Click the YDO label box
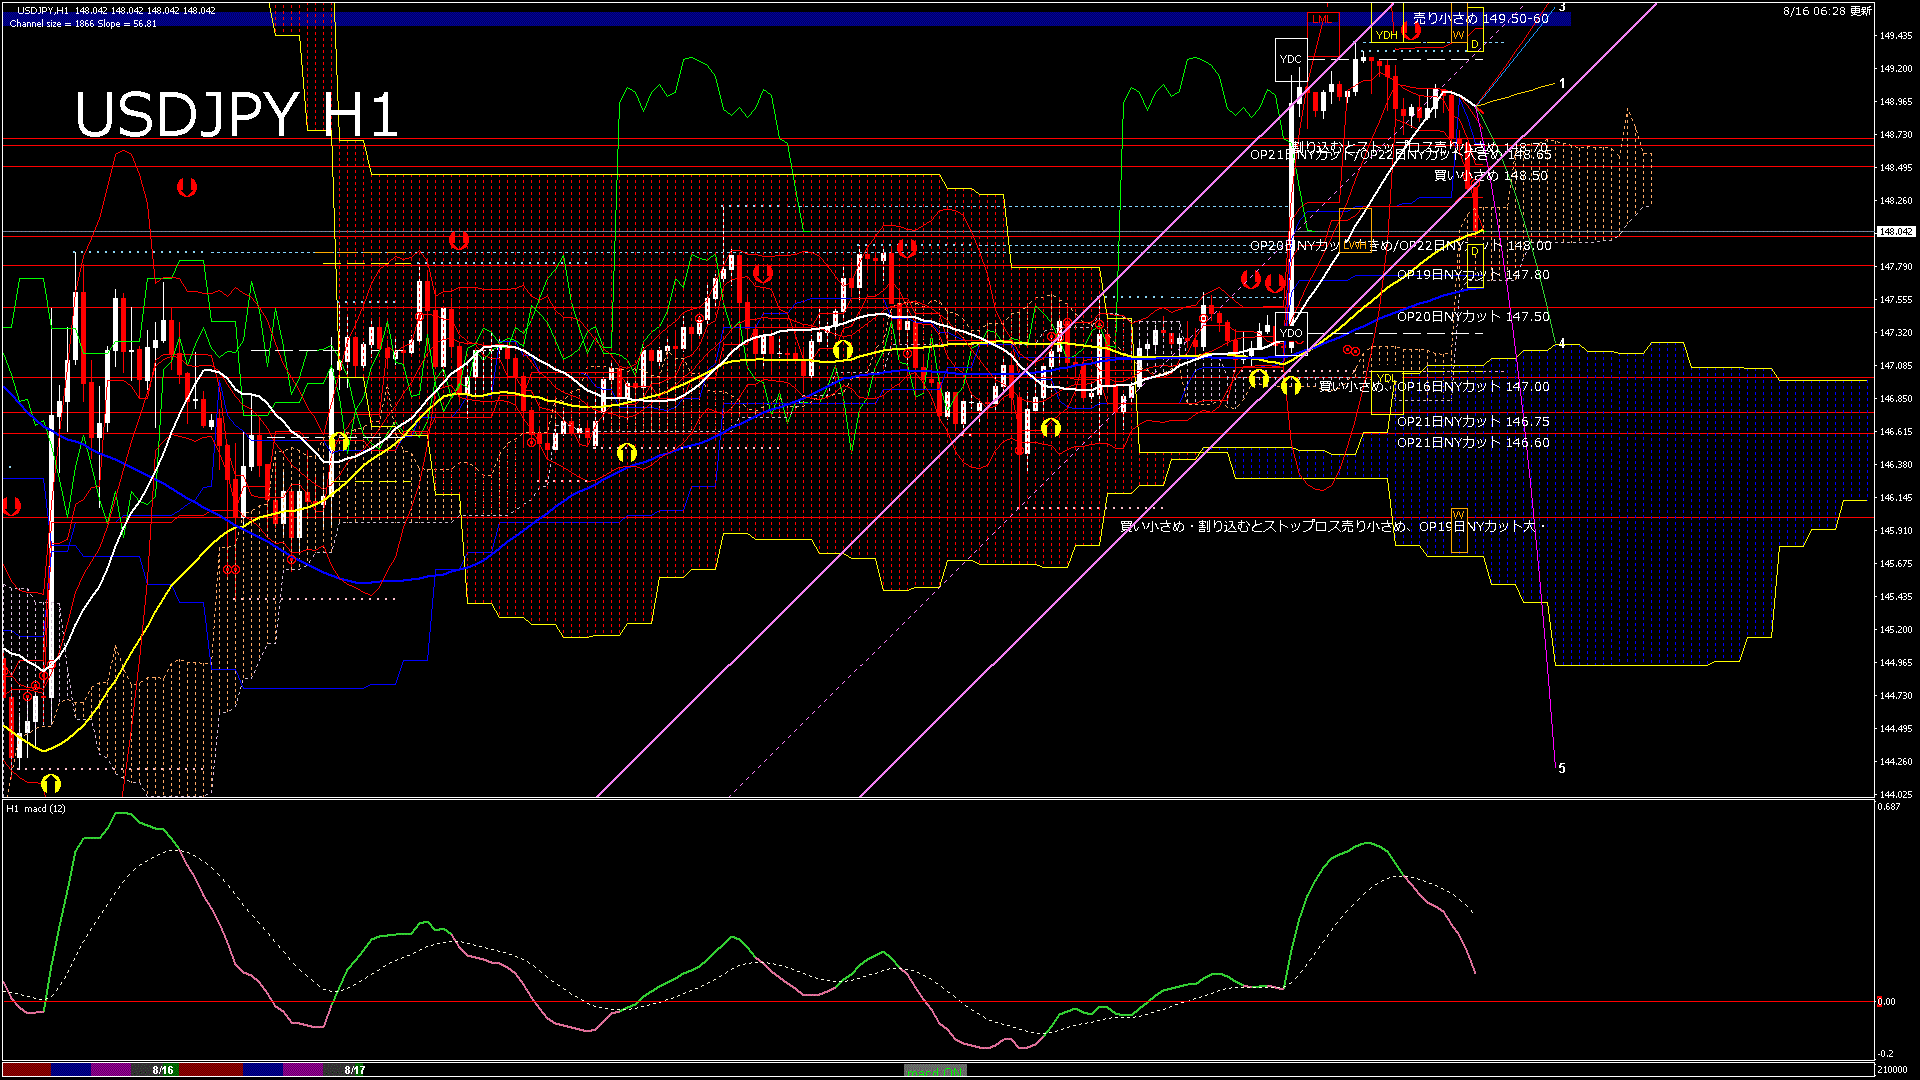Viewport: 1920px width, 1080px height. click(1291, 333)
